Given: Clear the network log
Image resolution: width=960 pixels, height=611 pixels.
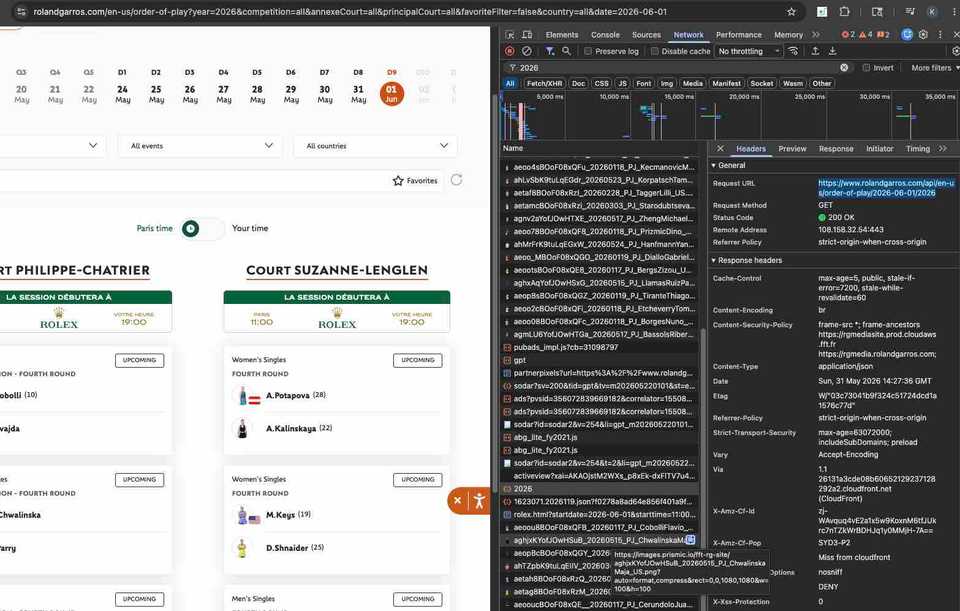Looking at the screenshot, I should point(527,51).
